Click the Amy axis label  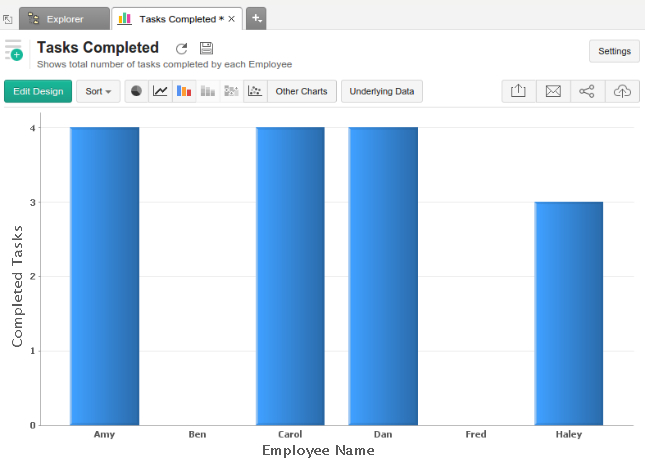coord(104,435)
